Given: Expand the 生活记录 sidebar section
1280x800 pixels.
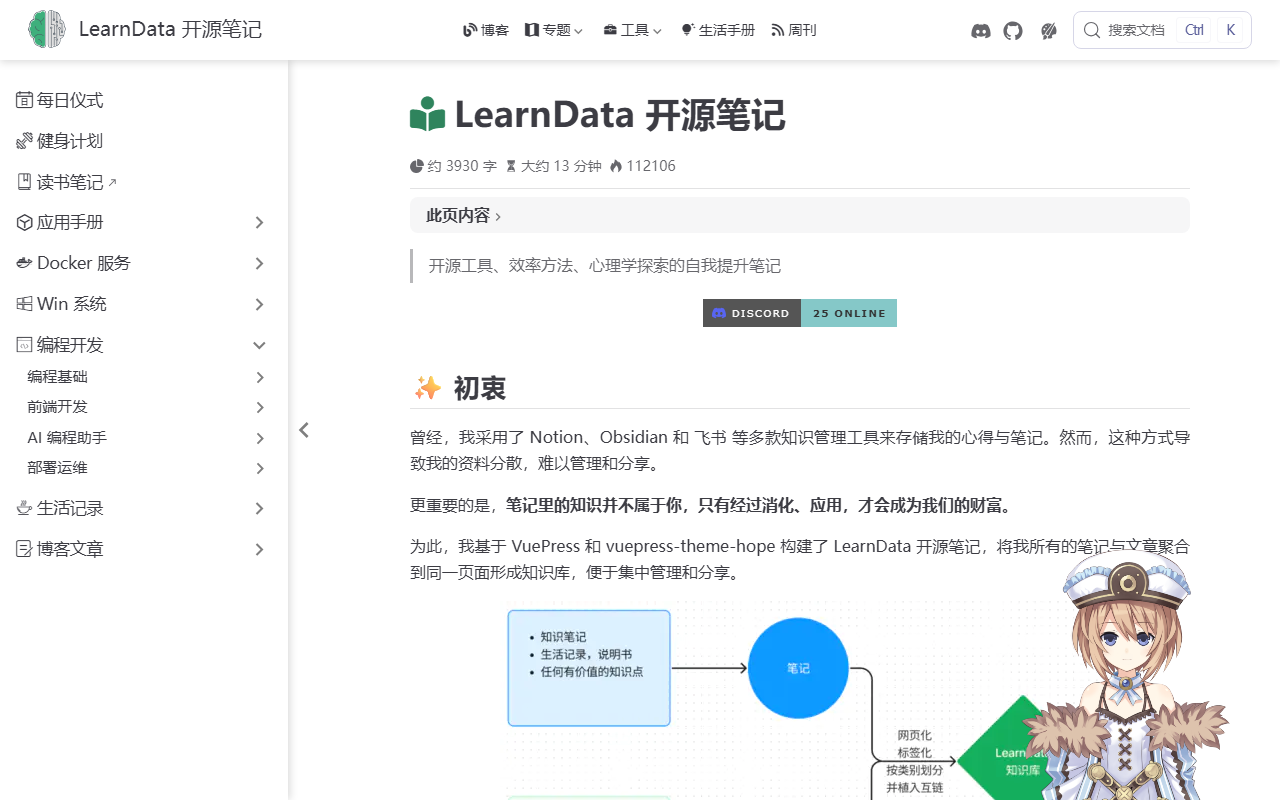Looking at the screenshot, I should (259, 508).
